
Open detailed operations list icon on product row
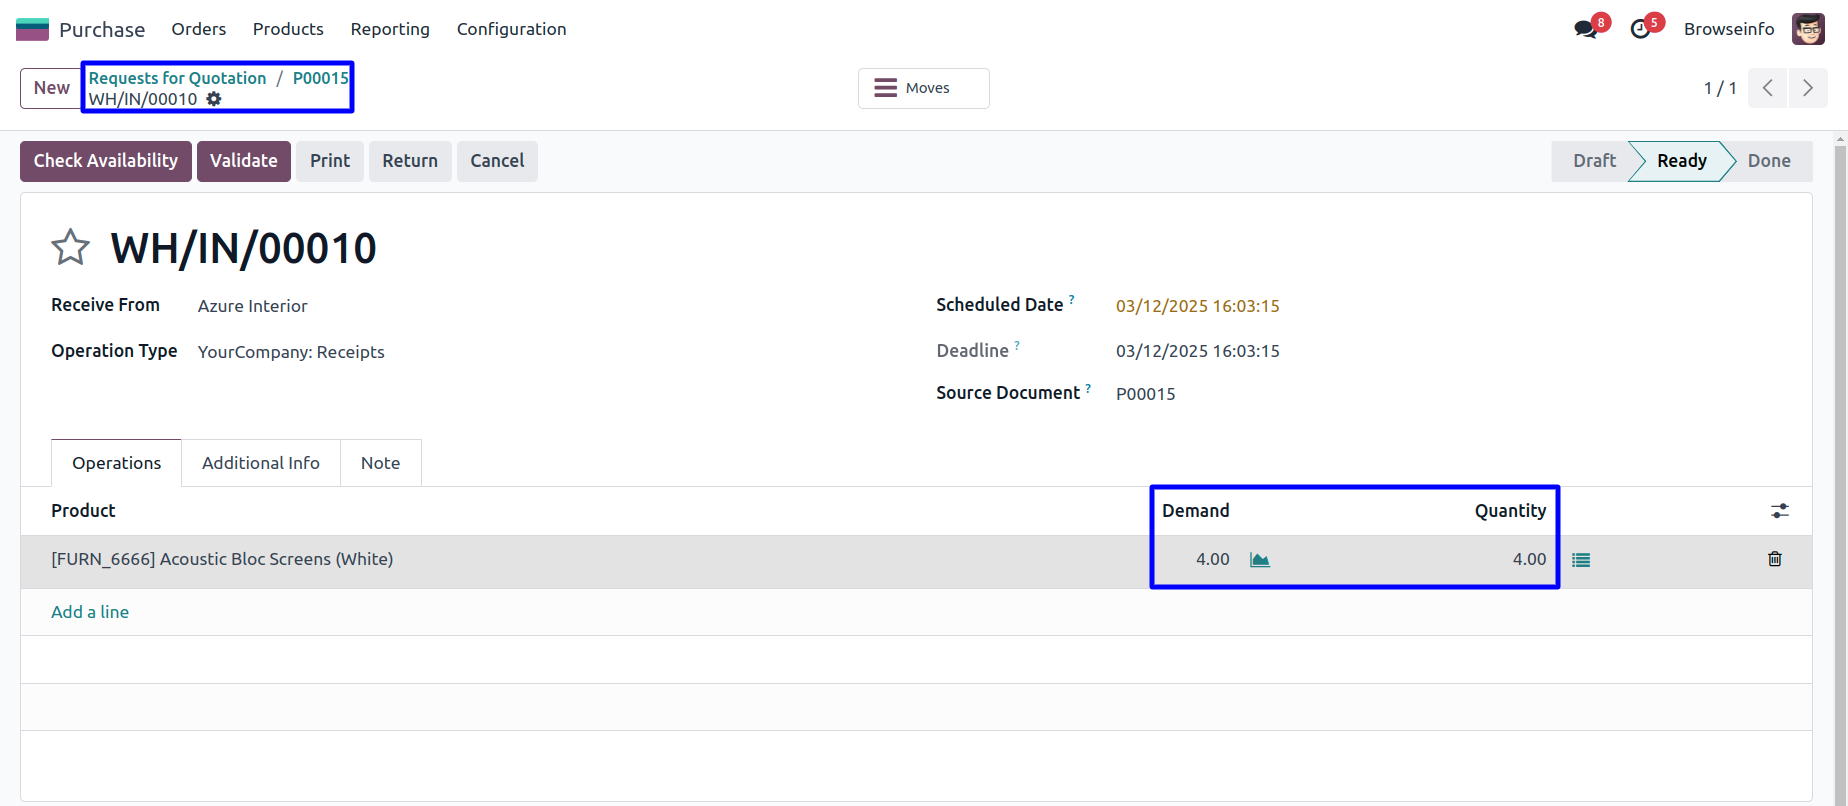(1580, 560)
